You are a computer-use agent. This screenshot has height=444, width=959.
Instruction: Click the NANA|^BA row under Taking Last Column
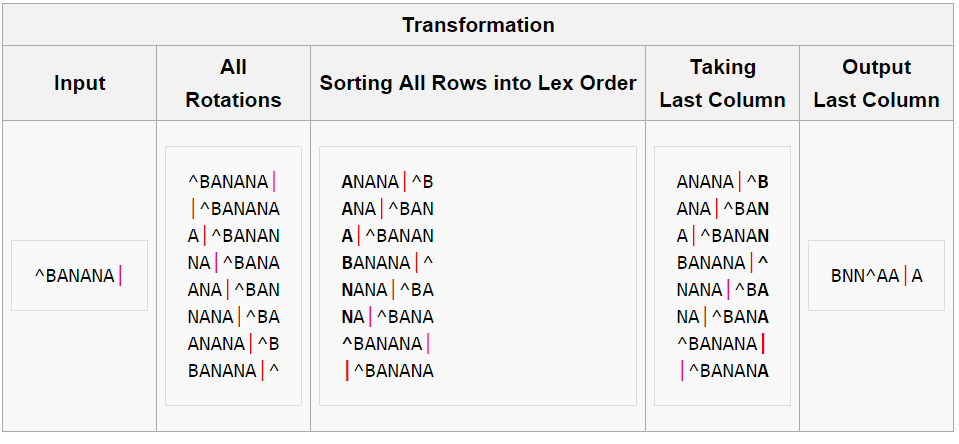click(722, 289)
